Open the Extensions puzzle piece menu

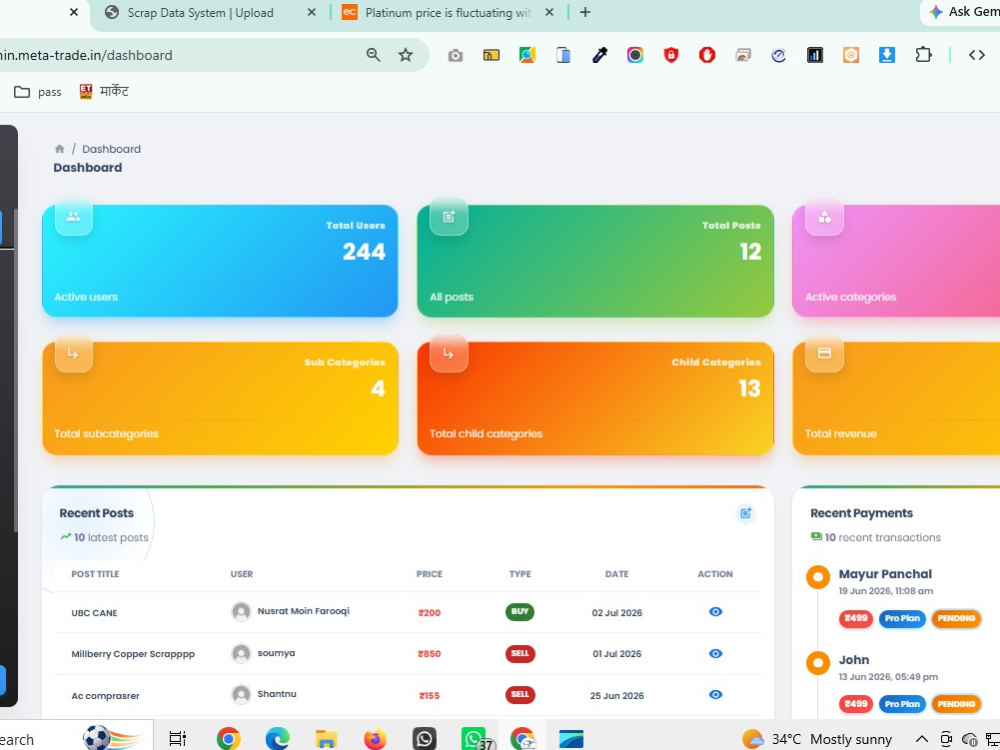pyautogui.click(x=923, y=55)
